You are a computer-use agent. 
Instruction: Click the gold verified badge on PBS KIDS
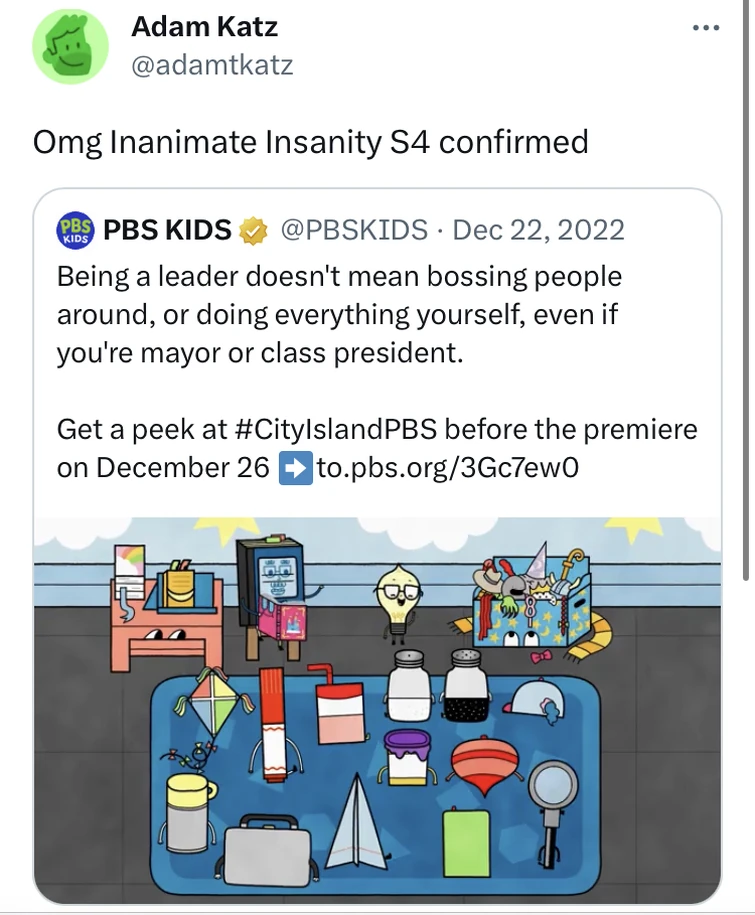(249, 229)
